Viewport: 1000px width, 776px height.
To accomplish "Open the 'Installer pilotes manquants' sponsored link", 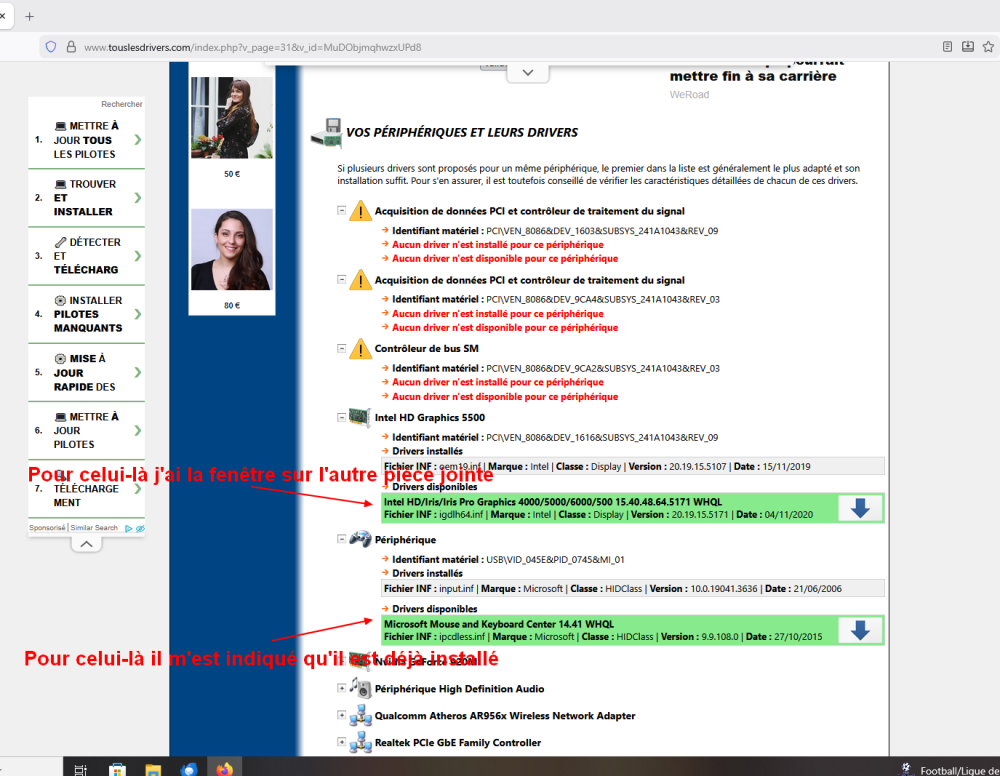I will click(x=87, y=314).
